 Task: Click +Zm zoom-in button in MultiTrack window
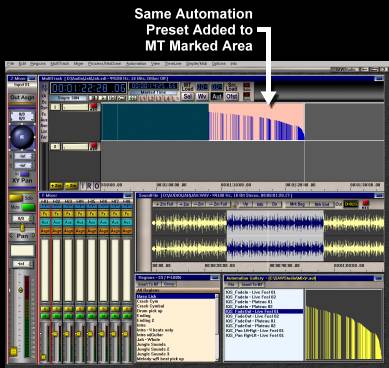pyautogui.click(x=56, y=186)
